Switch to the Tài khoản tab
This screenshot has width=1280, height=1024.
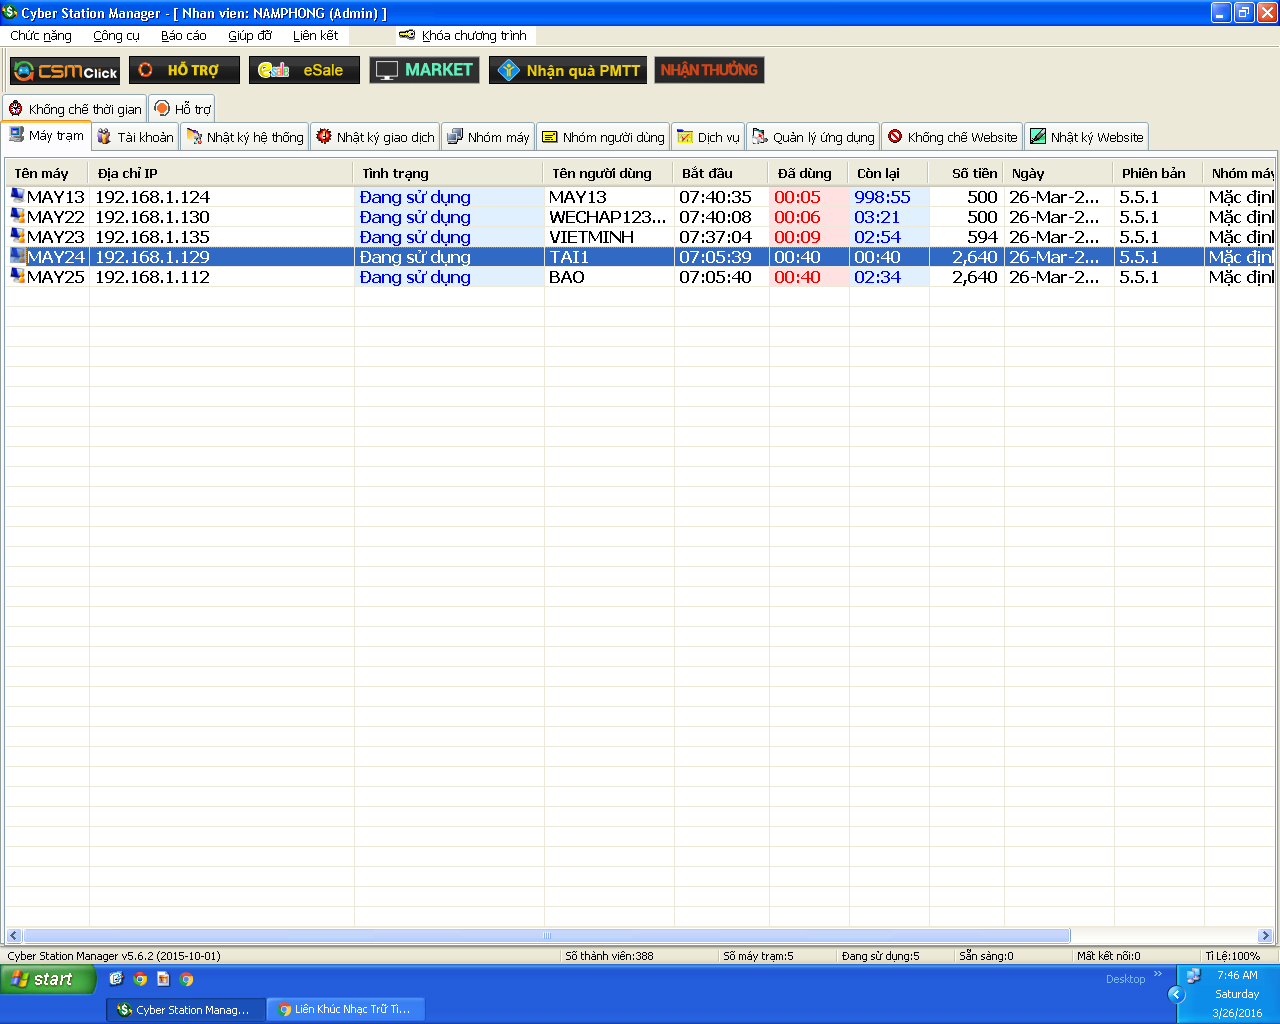pyautogui.click(x=135, y=137)
